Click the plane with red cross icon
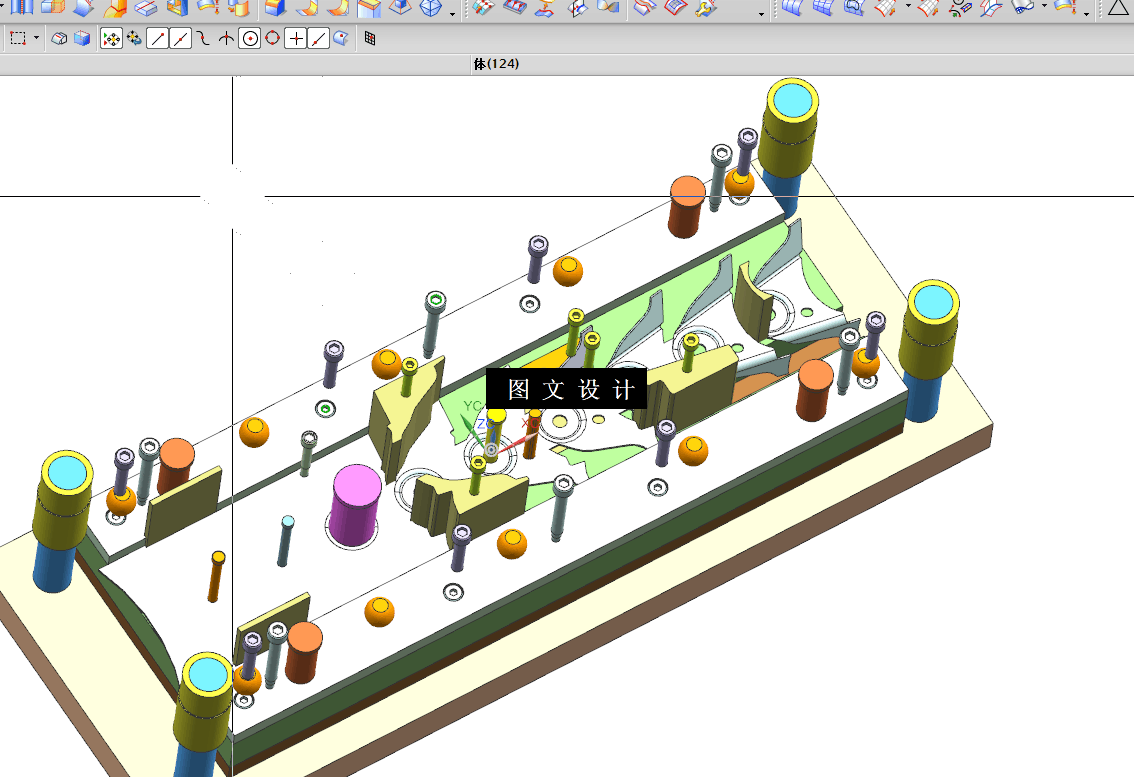1134x777 pixels. [577, 8]
